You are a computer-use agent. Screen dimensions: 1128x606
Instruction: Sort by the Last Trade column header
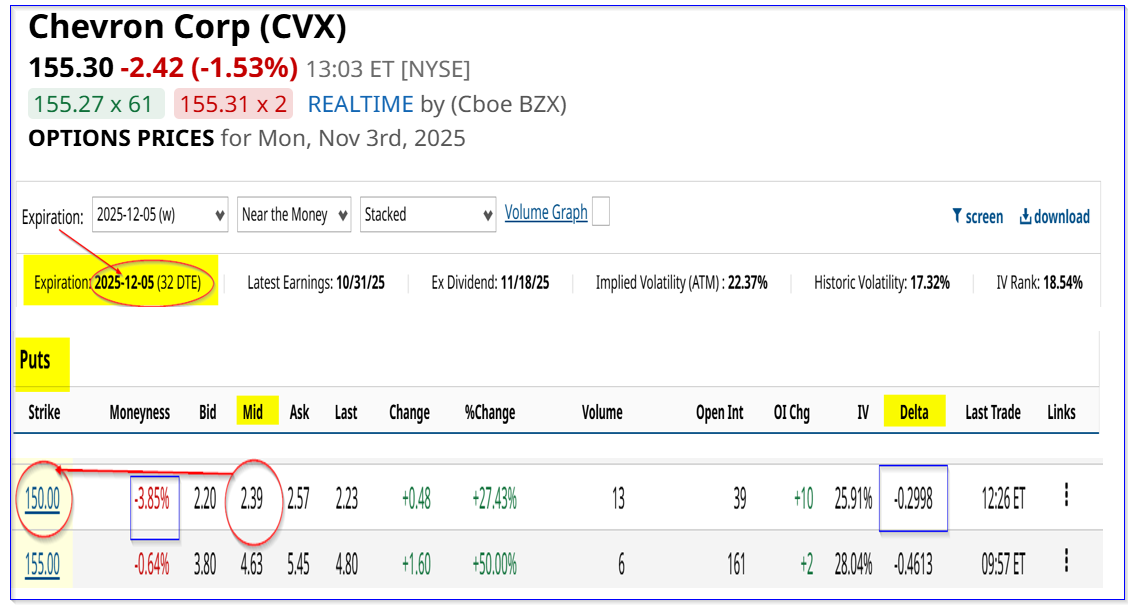[x=992, y=412]
